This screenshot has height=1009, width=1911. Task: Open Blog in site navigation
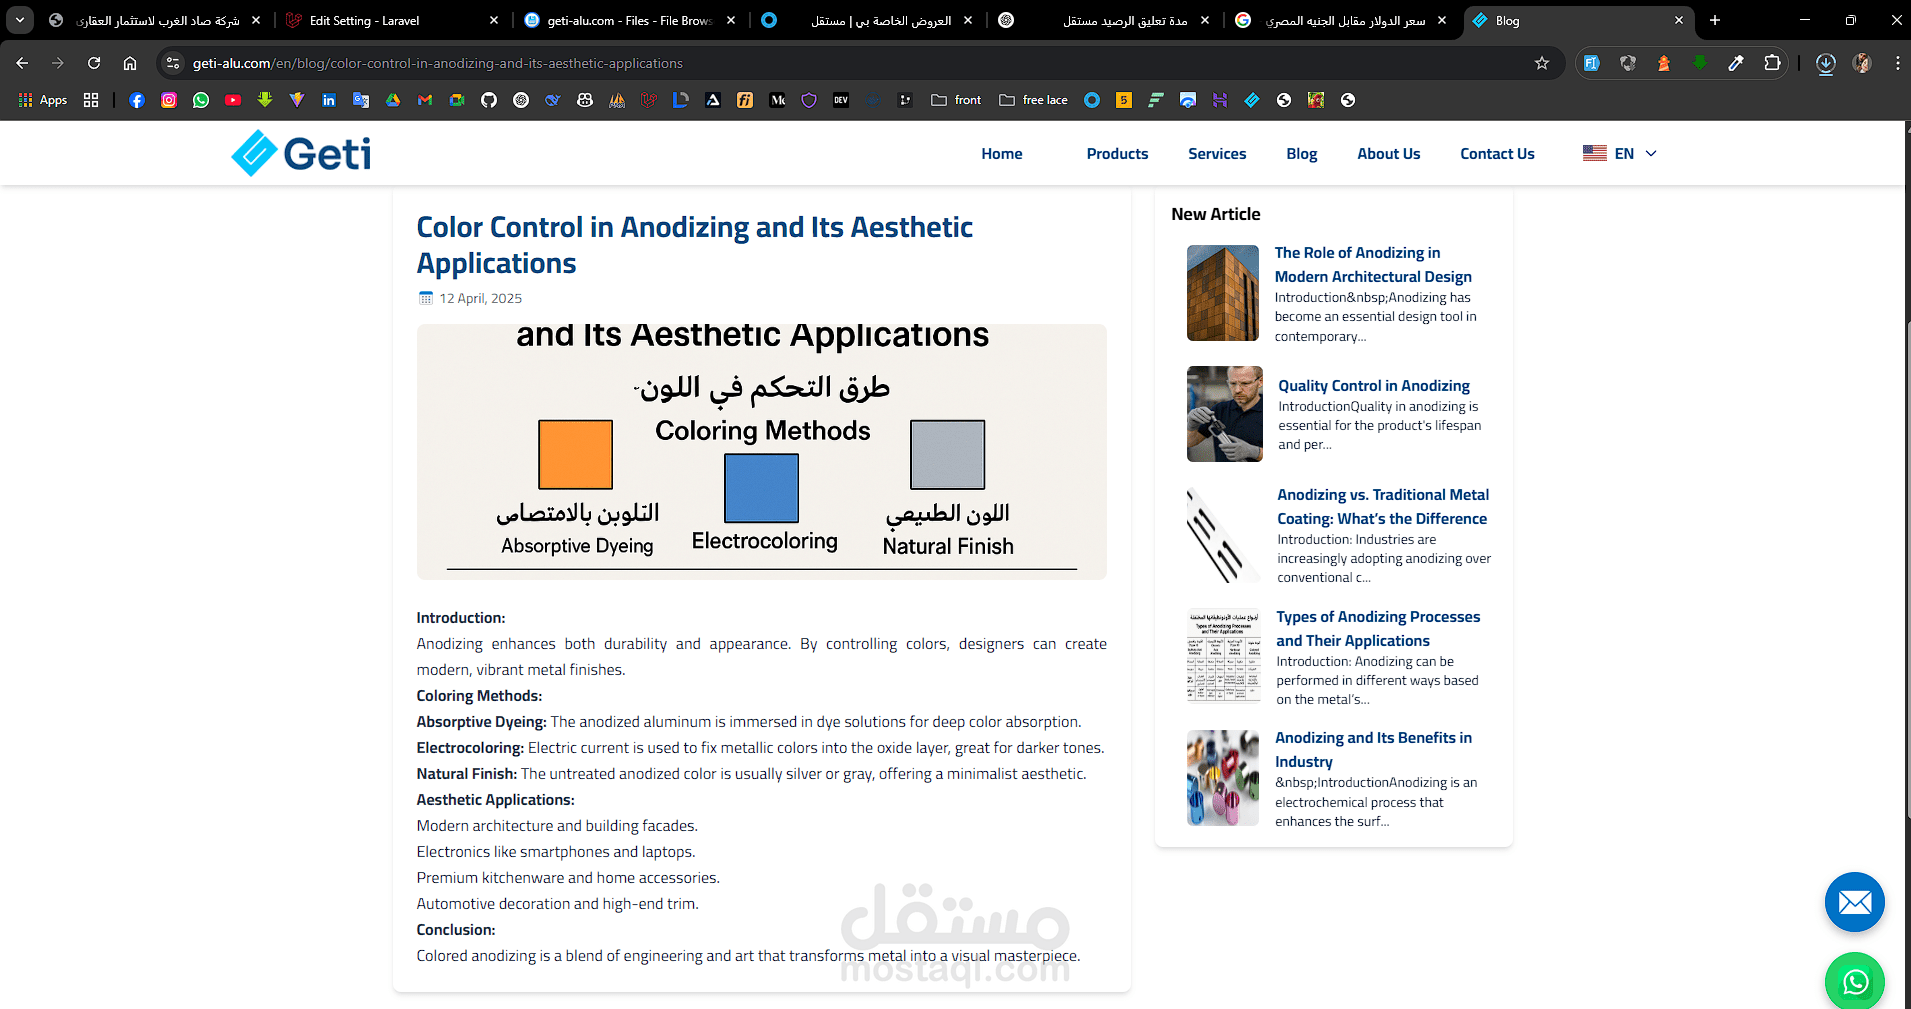(x=1301, y=154)
